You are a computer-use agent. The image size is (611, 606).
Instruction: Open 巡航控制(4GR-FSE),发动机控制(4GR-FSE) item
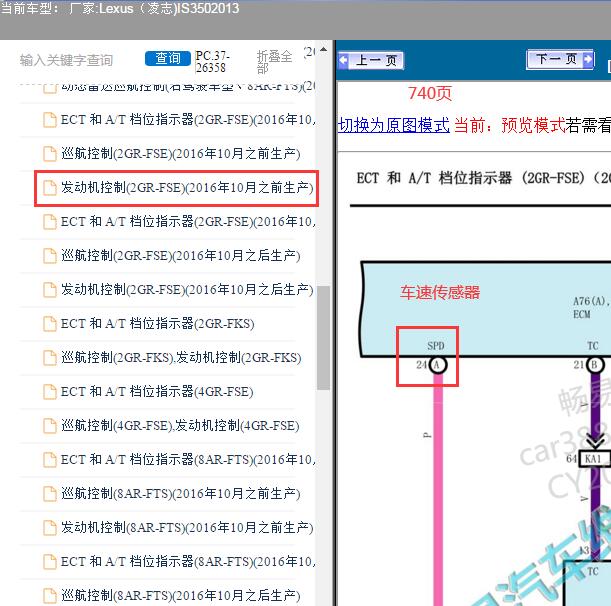click(x=180, y=426)
